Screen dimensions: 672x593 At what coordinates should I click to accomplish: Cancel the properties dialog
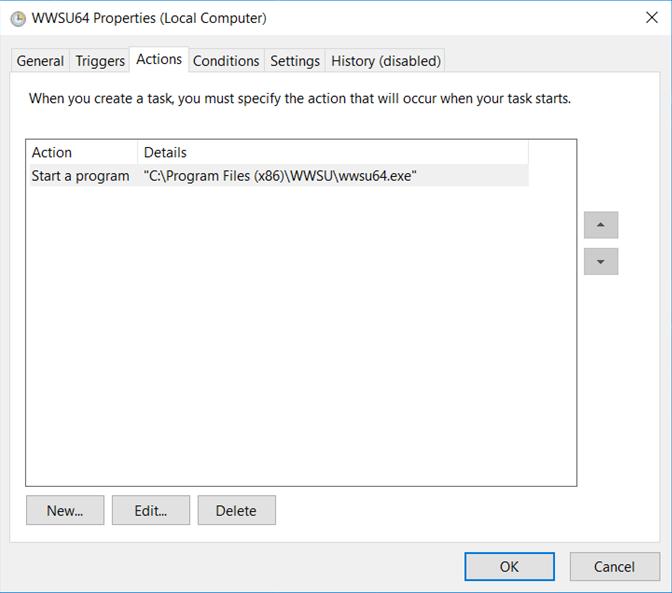[x=615, y=566]
